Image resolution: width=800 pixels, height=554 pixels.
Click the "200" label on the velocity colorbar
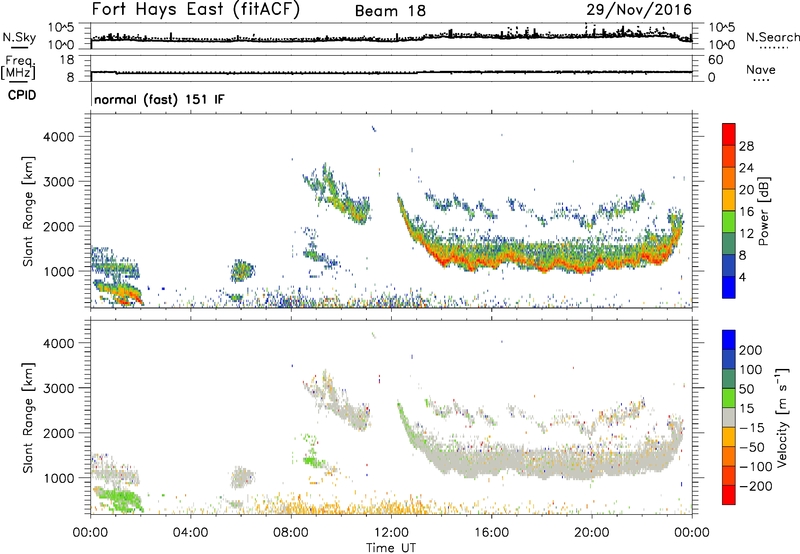tap(751, 350)
